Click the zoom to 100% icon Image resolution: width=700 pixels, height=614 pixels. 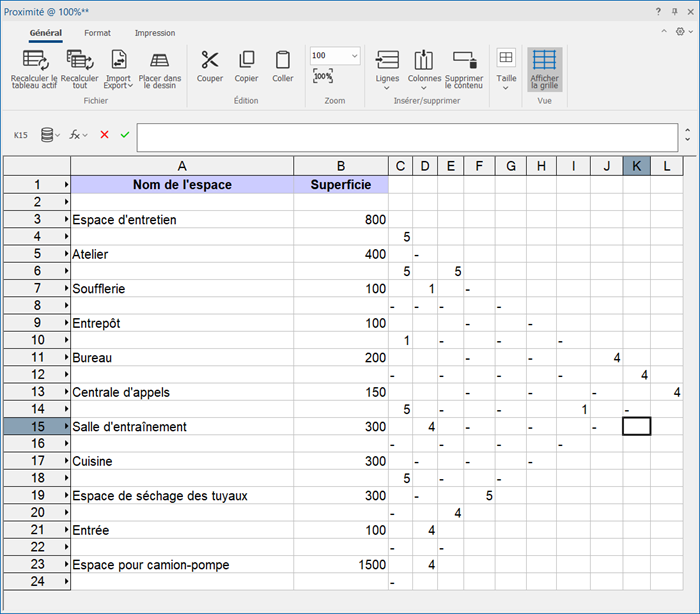[323, 77]
